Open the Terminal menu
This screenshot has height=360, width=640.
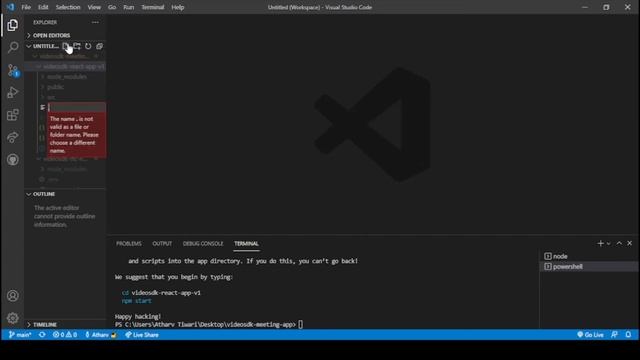pyautogui.click(x=153, y=7)
